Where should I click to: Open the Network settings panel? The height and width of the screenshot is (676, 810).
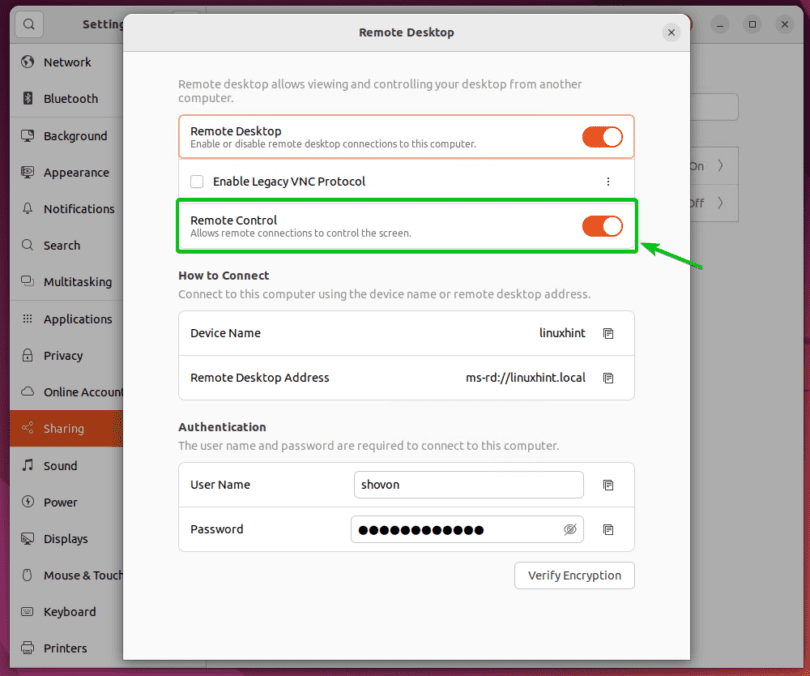tap(67, 62)
